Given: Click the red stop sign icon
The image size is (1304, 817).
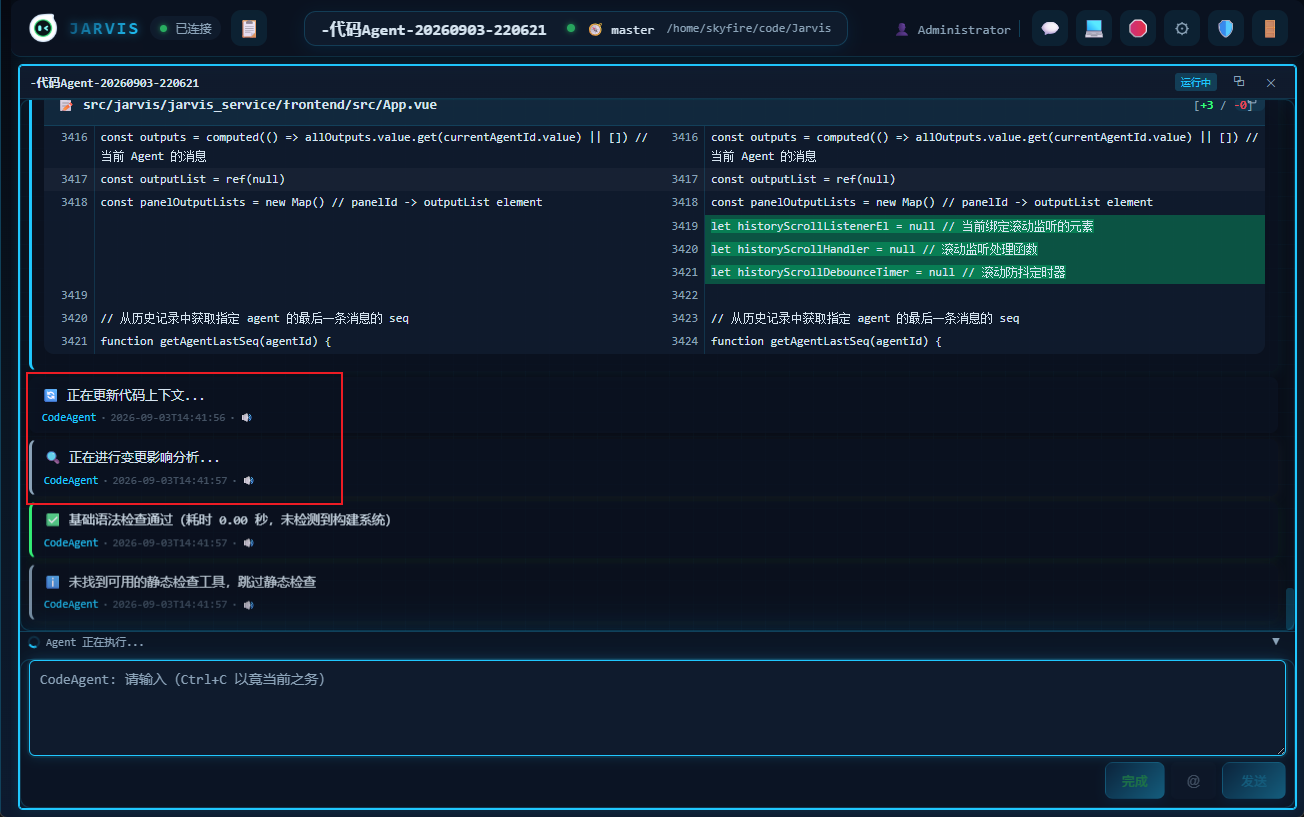Looking at the screenshot, I should click(1138, 29).
